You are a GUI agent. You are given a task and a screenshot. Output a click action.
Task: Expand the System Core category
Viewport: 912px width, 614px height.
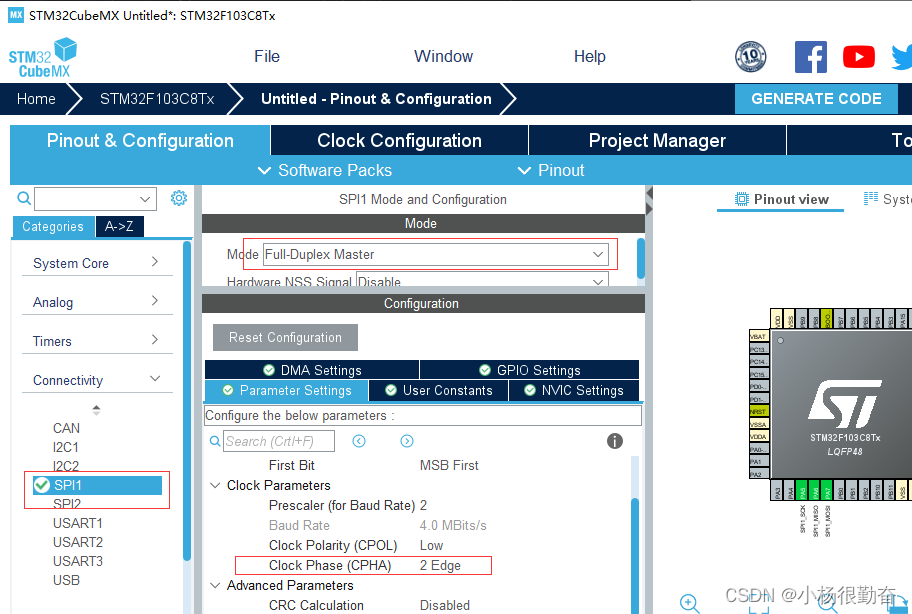[x=97, y=263]
